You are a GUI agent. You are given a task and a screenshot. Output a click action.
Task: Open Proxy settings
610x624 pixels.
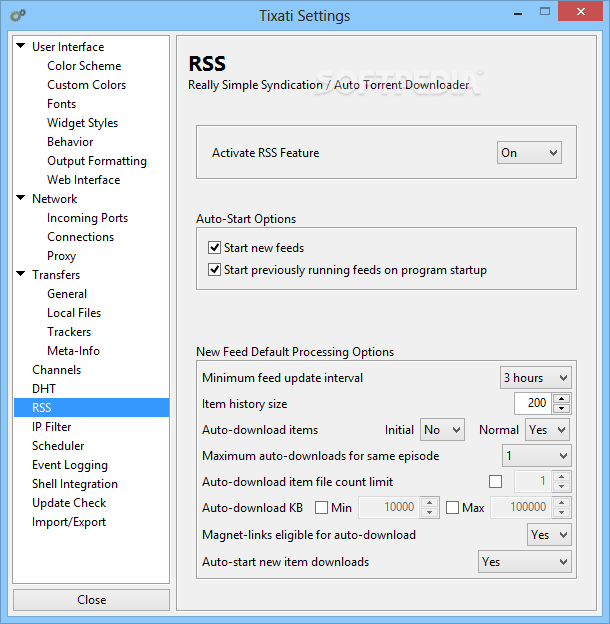[61, 256]
